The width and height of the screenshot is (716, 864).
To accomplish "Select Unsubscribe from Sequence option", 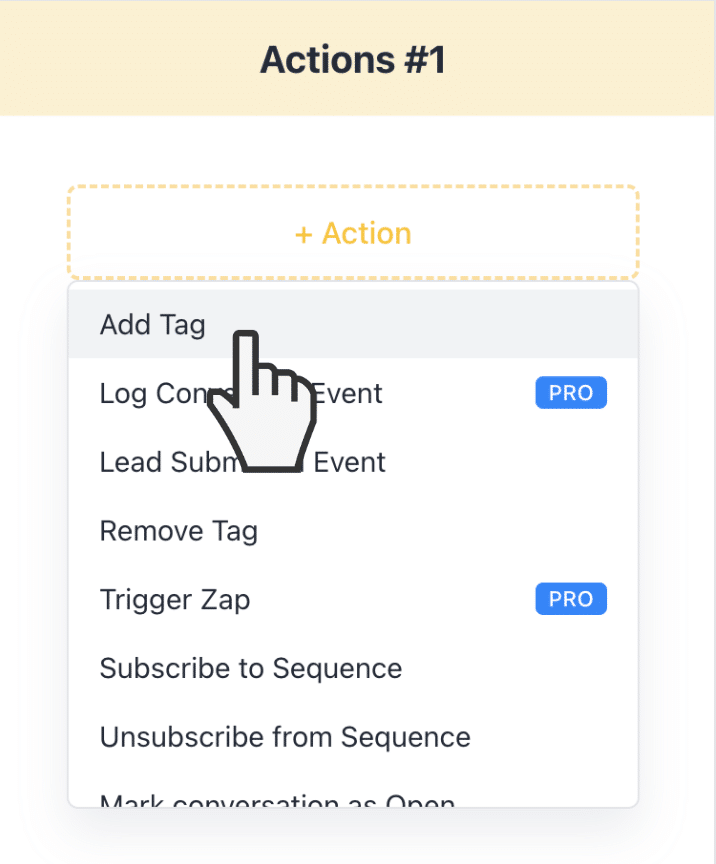I will (353, 737).
